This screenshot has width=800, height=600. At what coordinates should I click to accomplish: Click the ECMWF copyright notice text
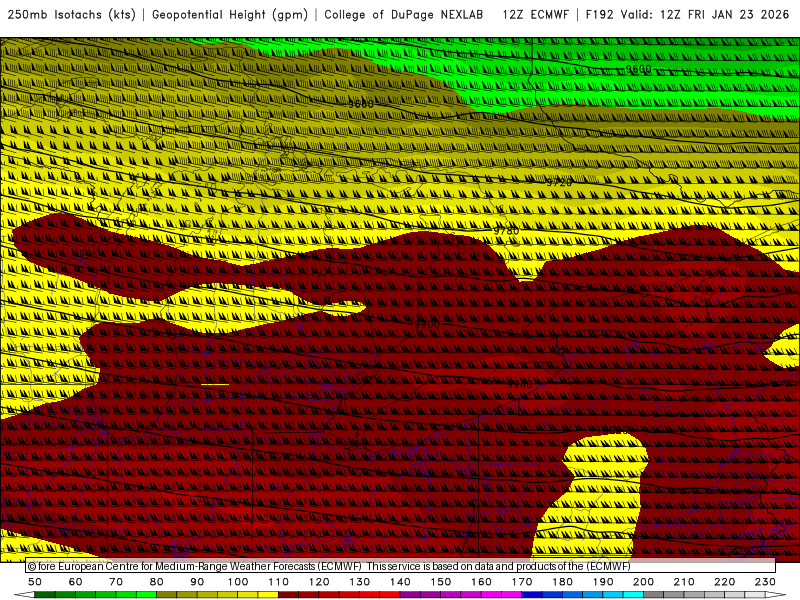click(x=330, y=566)
